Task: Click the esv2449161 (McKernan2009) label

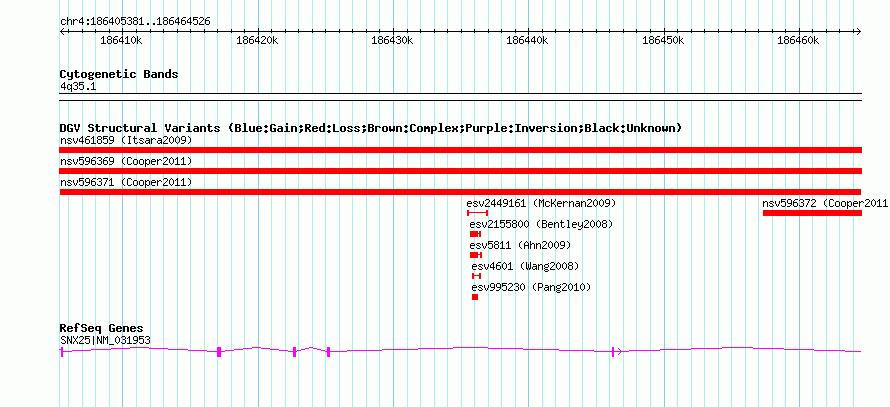Action: (x=541, y=203)
